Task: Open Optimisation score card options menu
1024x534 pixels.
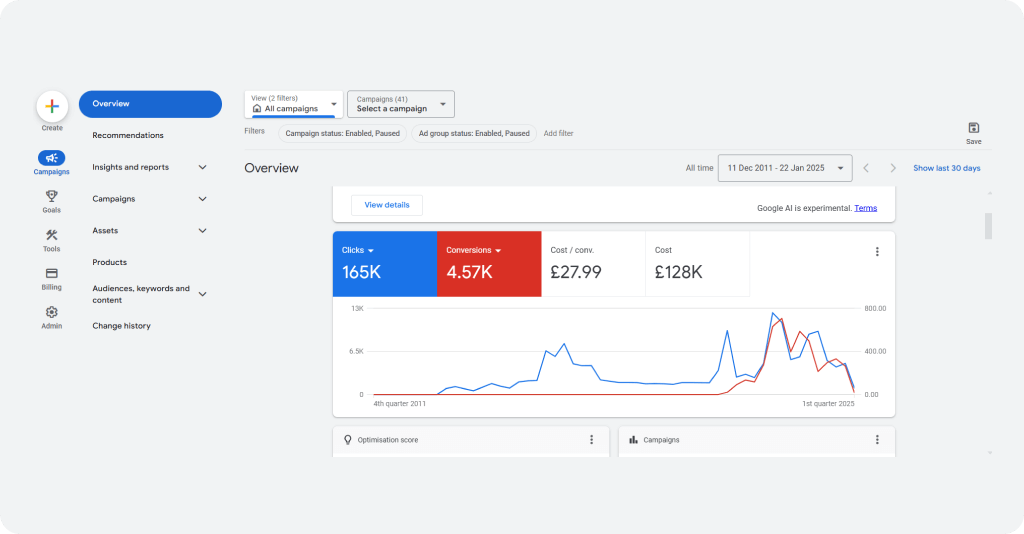Action: click(x=591, y=440)
